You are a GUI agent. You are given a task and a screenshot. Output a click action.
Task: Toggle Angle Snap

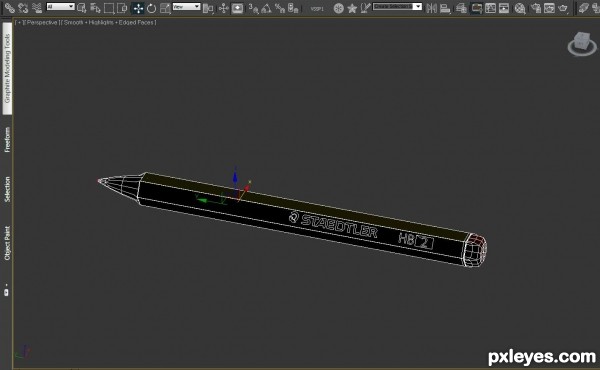pos(266,8)
